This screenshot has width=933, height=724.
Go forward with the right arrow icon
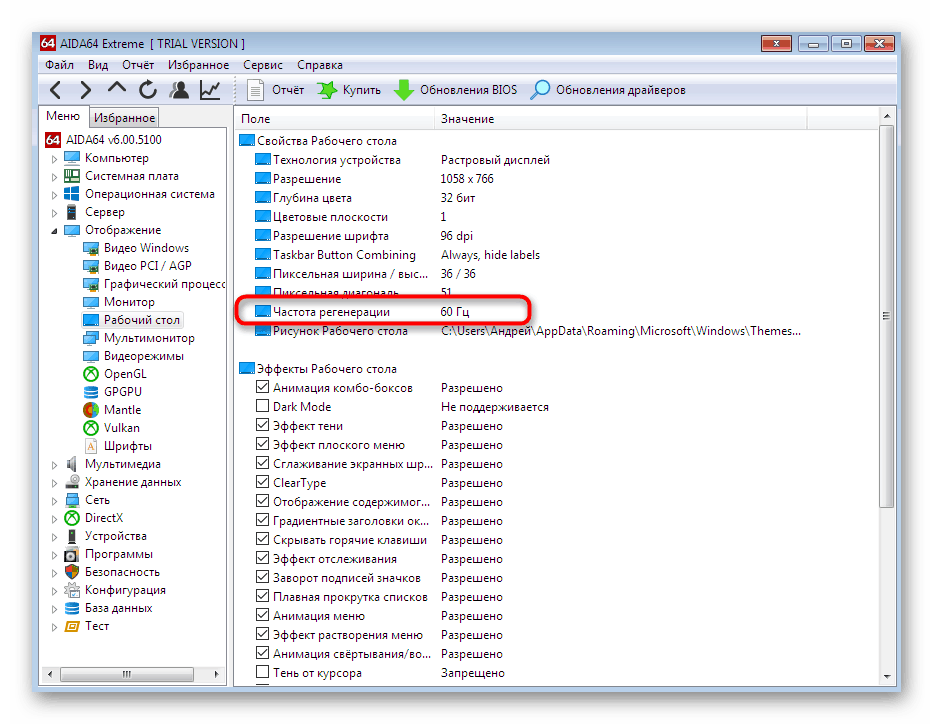[x=86, y=90]
